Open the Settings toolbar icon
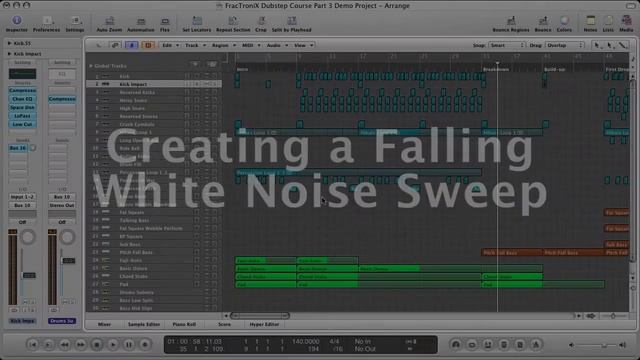 pyautogui.click(x=75, y=20)
